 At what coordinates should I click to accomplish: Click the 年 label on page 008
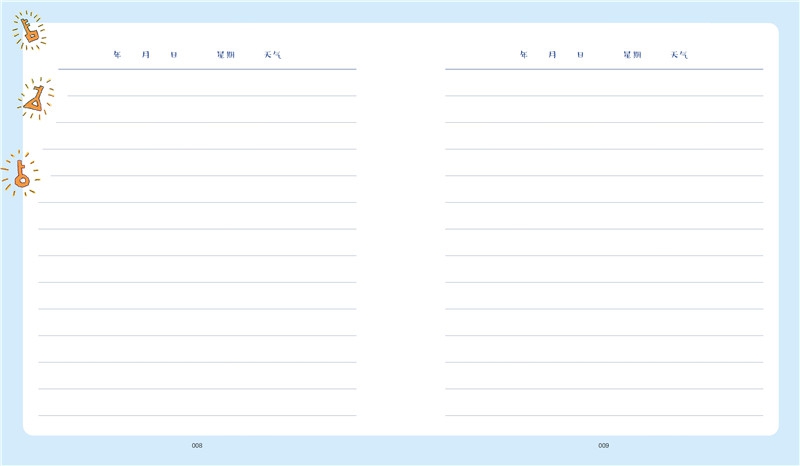coord(117,55)
